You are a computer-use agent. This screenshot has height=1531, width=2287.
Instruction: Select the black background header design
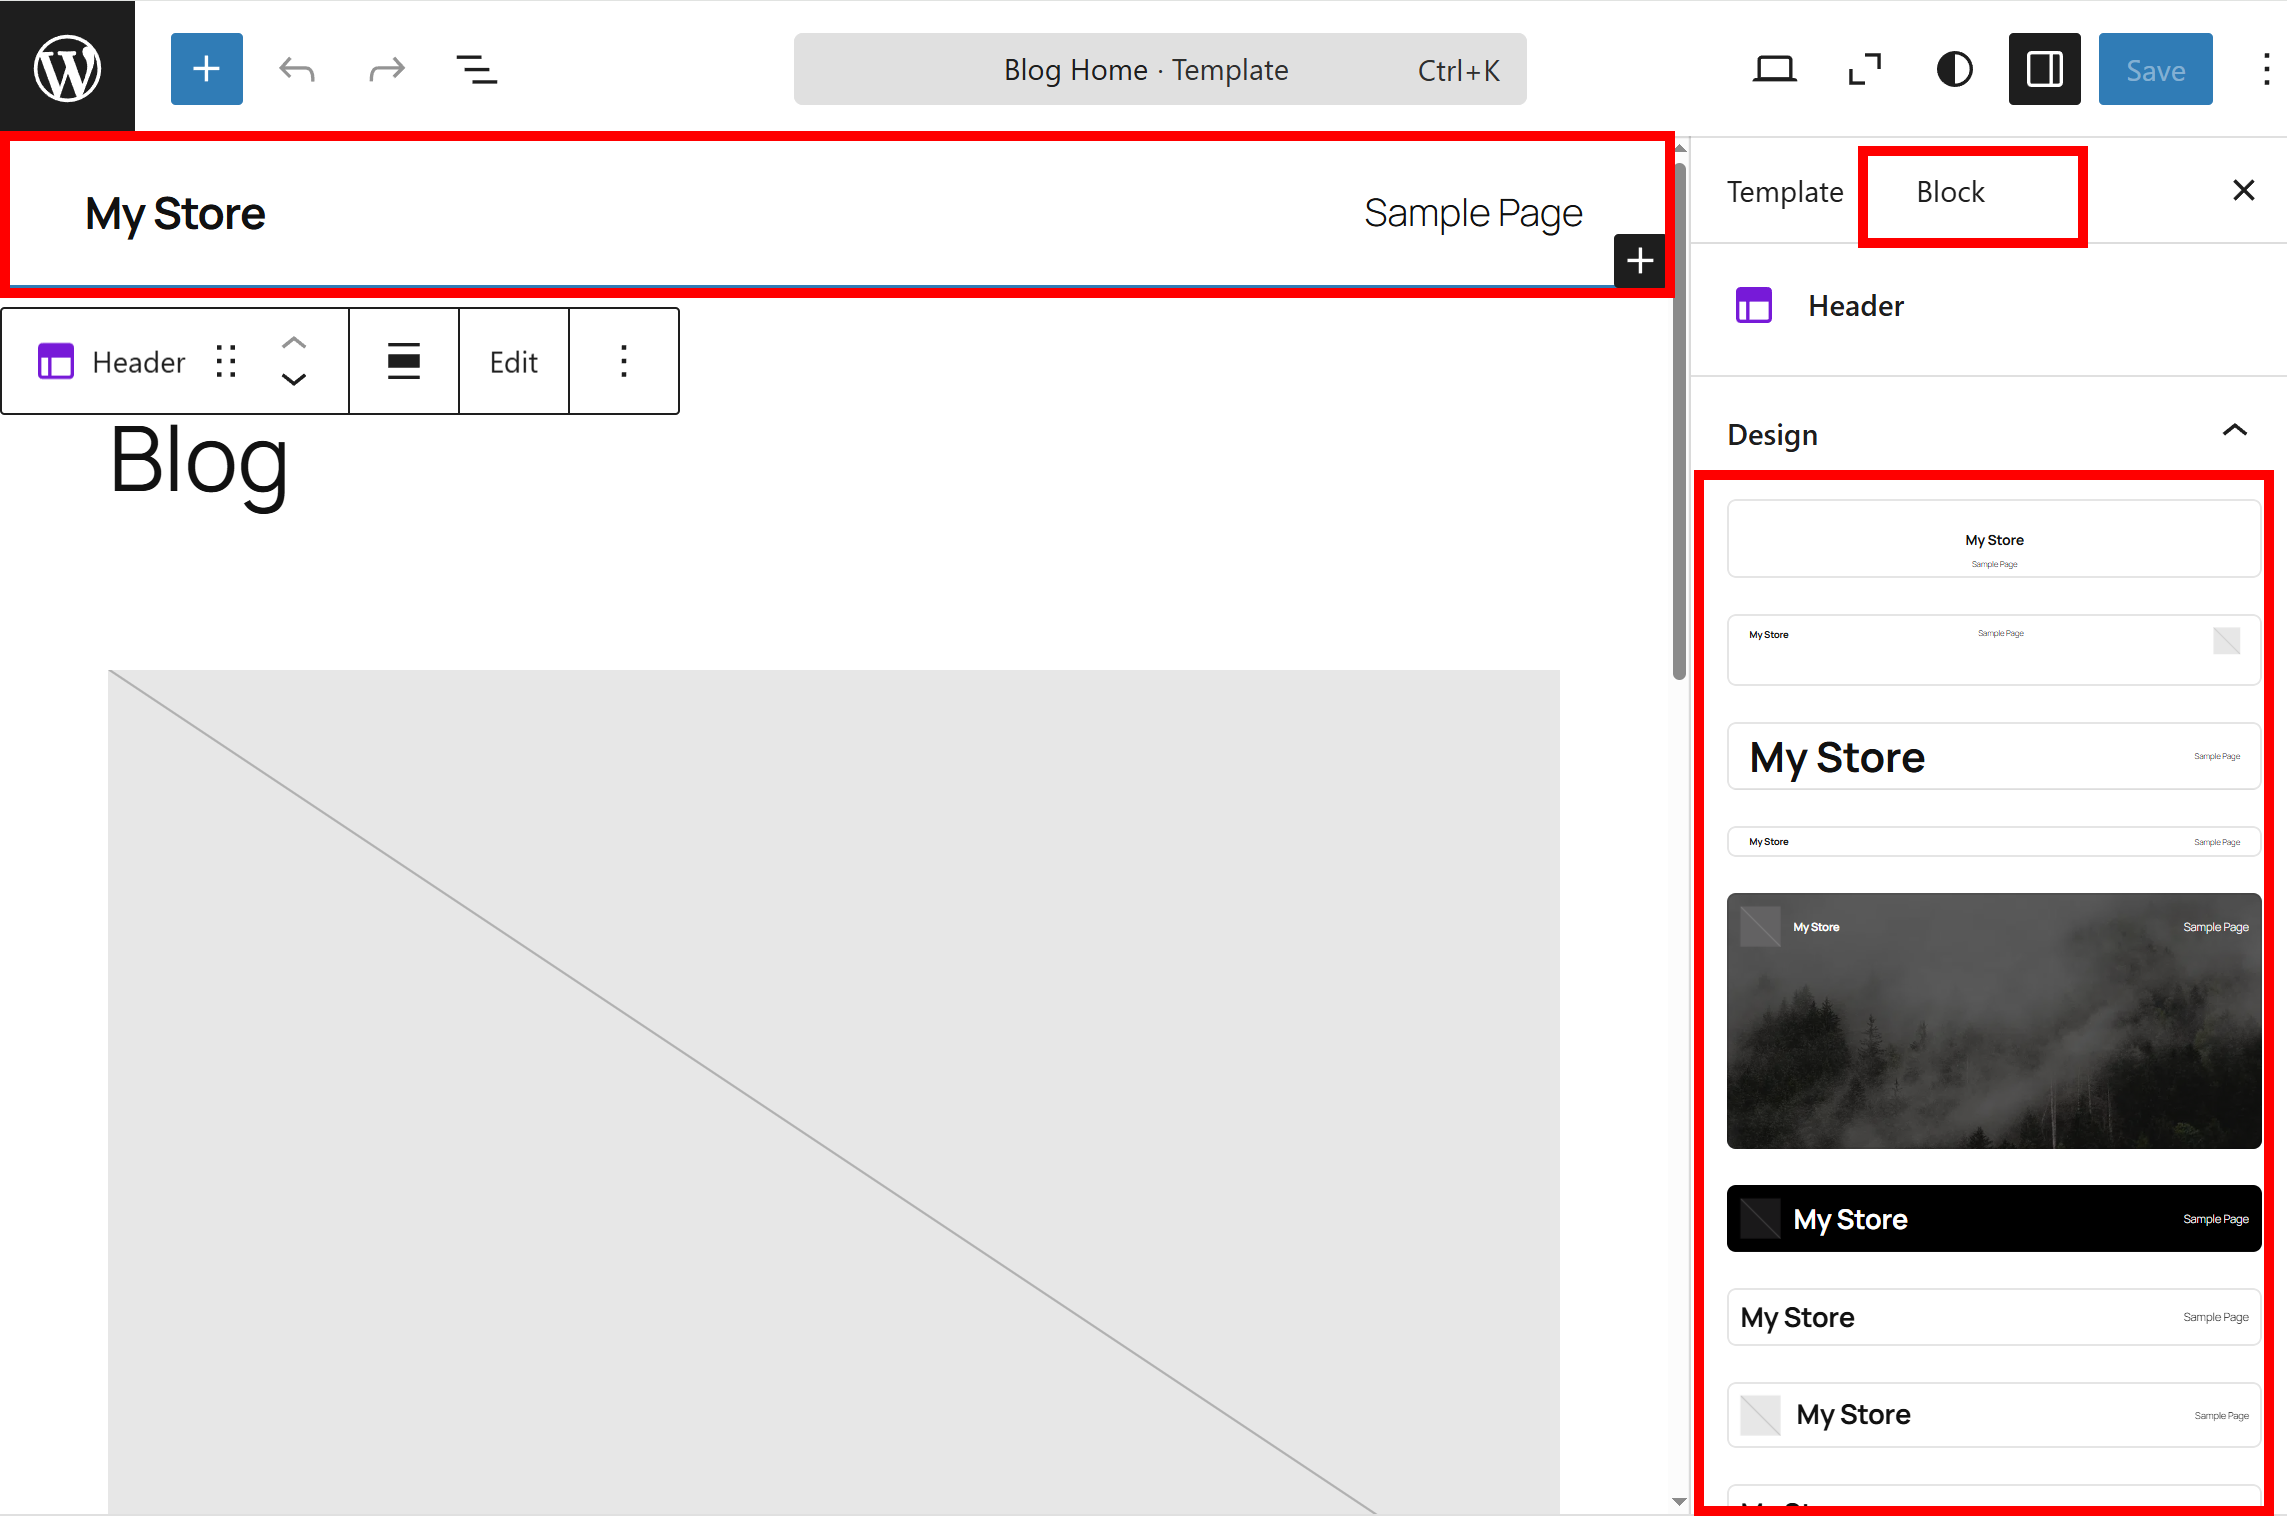(1993, 1218)
